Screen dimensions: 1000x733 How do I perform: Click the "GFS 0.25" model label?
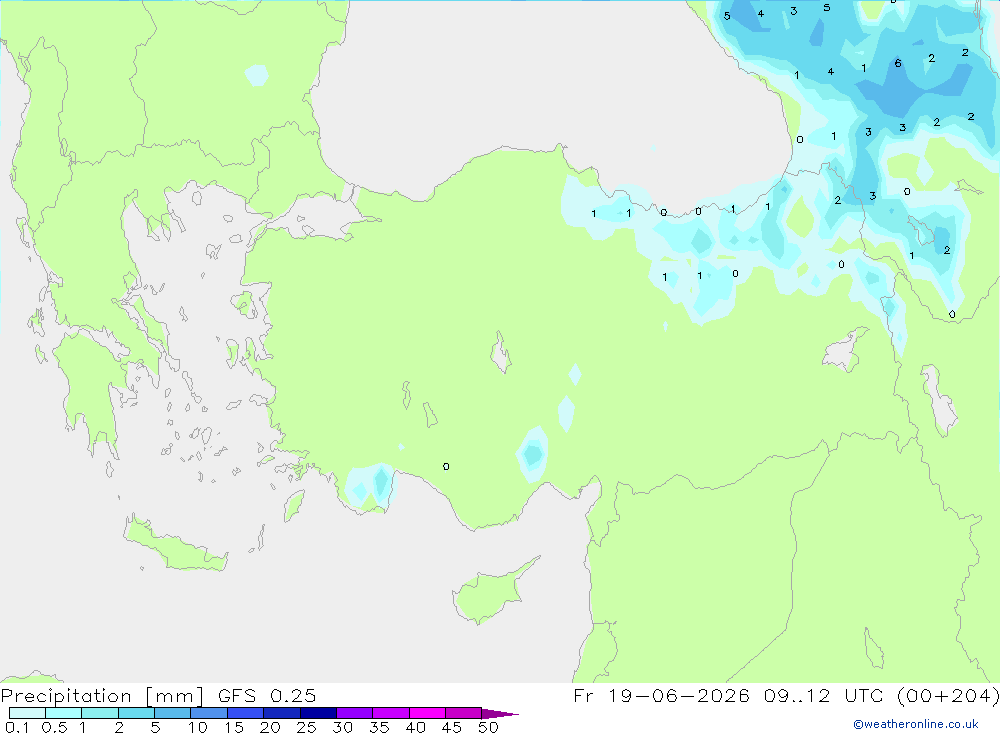[267, 696]
